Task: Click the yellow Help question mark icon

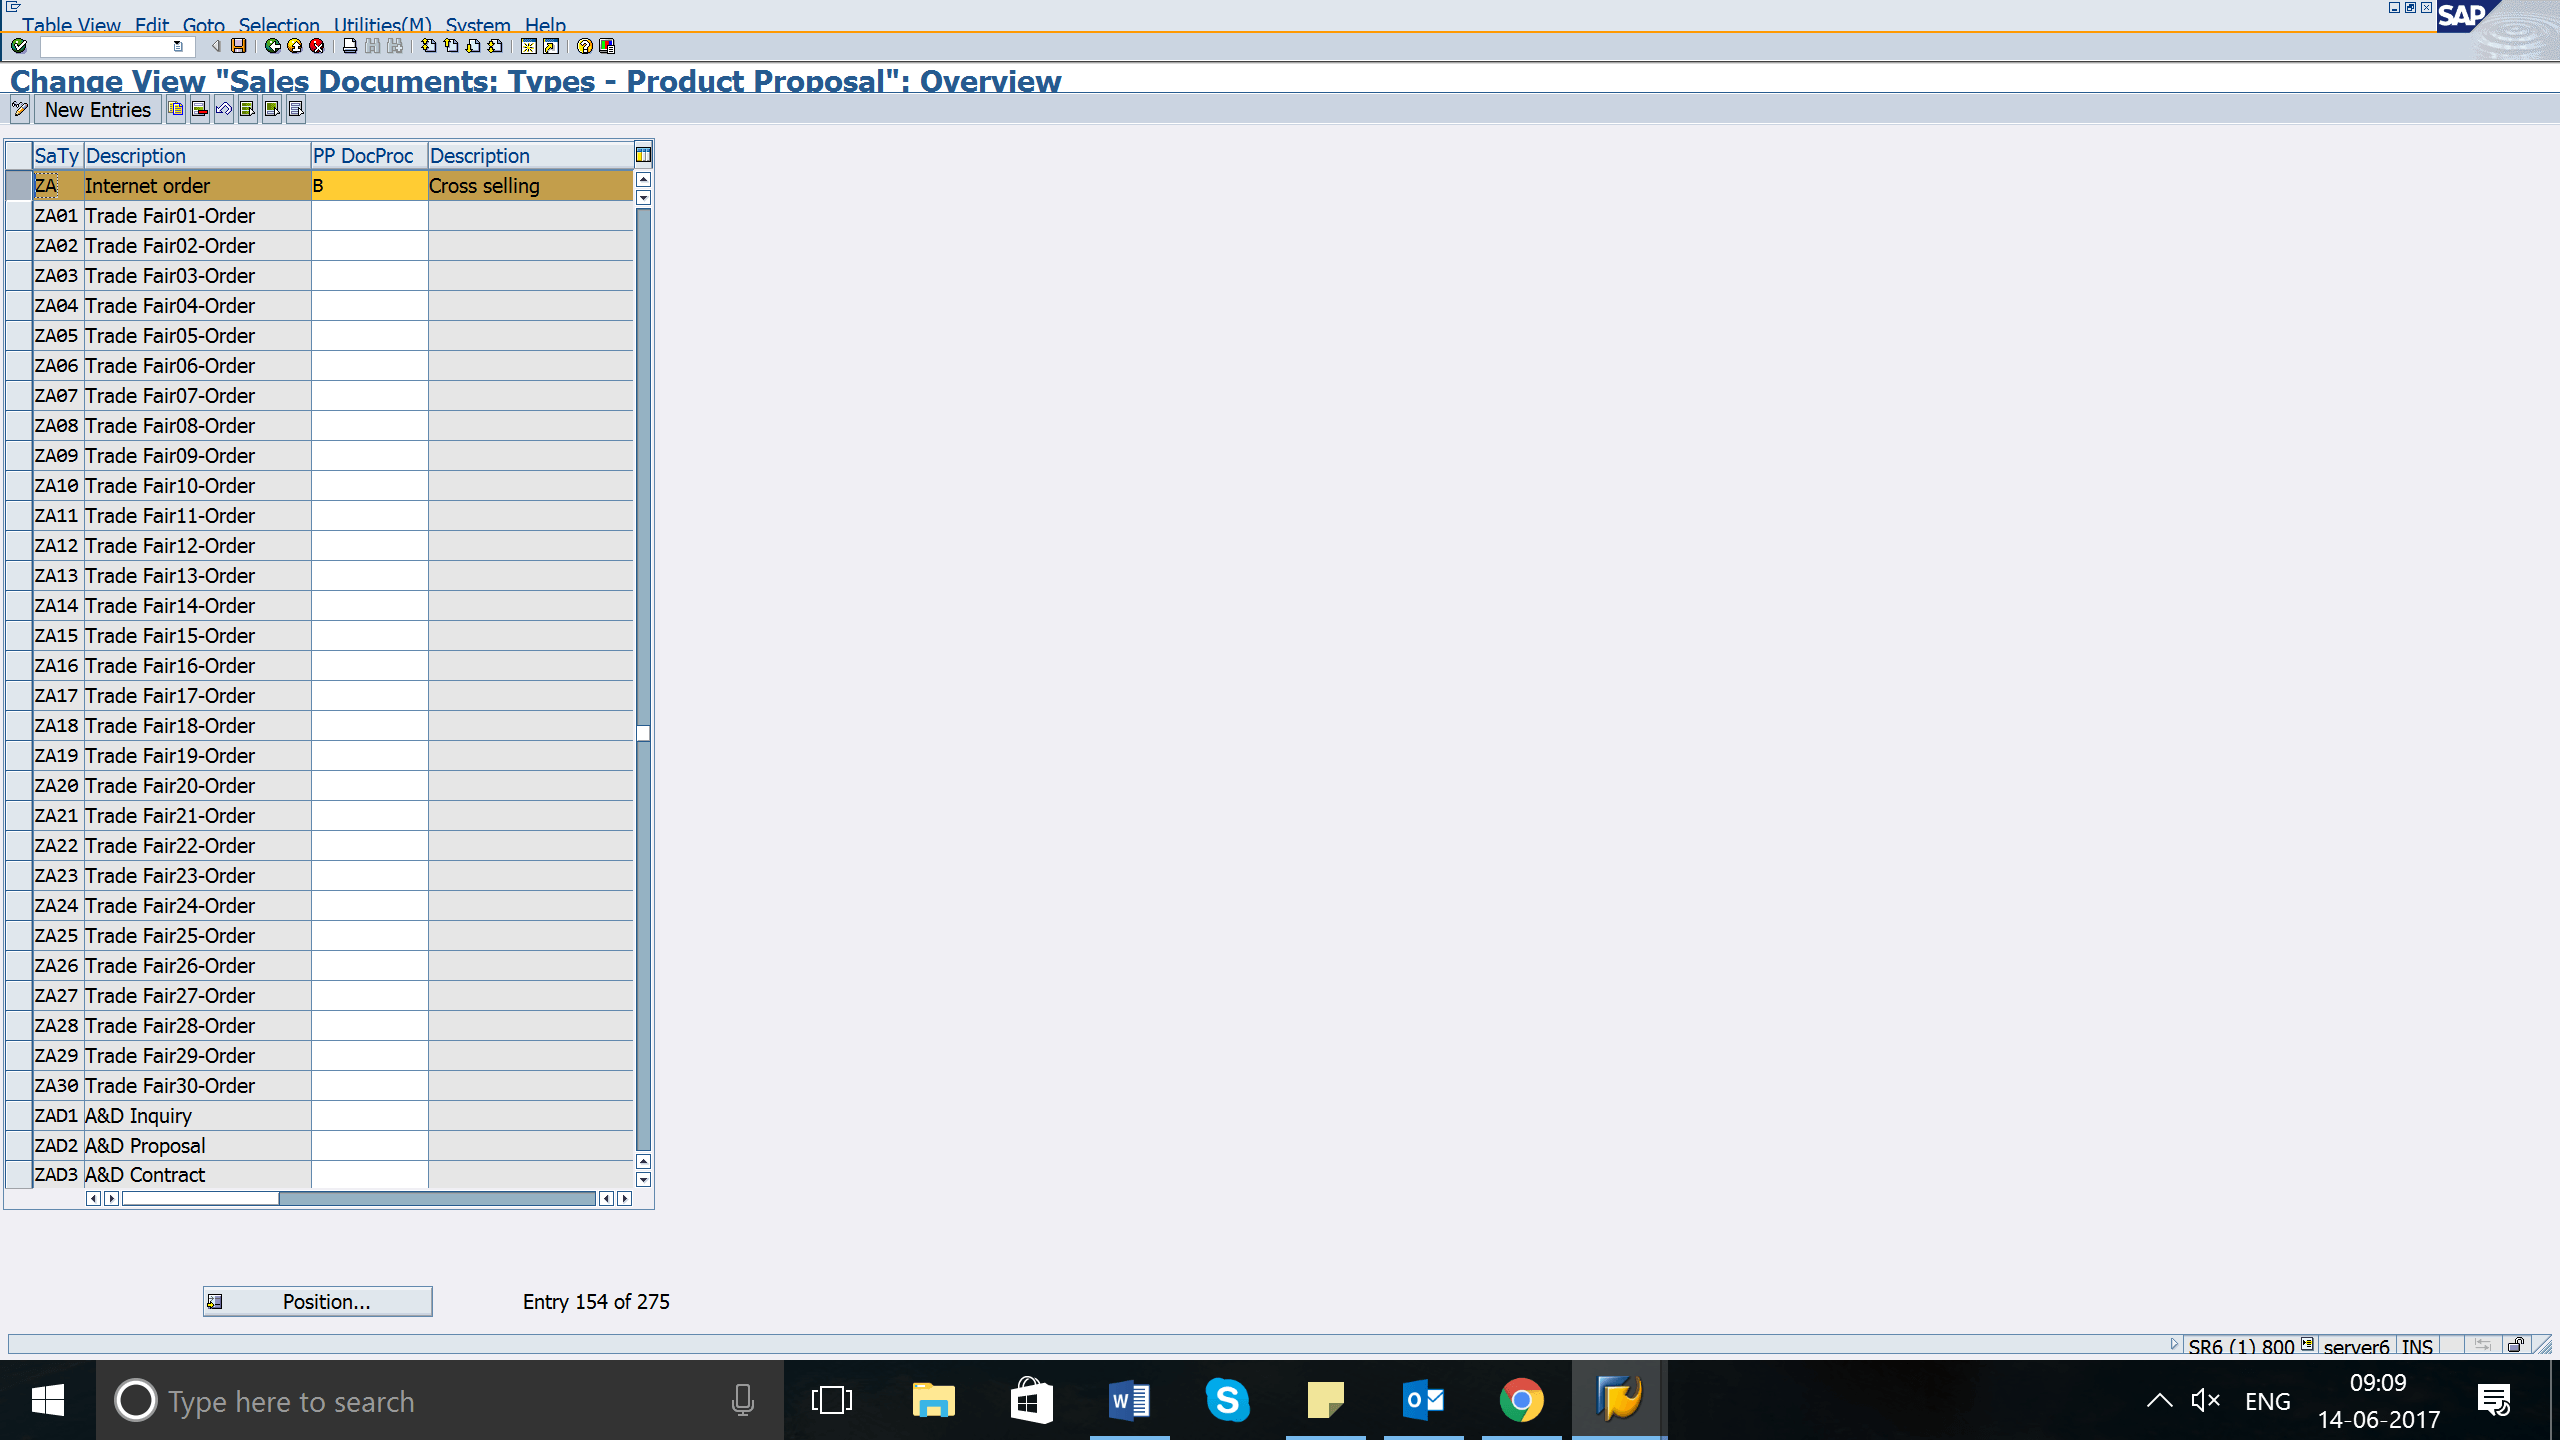Action: pyautogui.click(x=585, y=46)
